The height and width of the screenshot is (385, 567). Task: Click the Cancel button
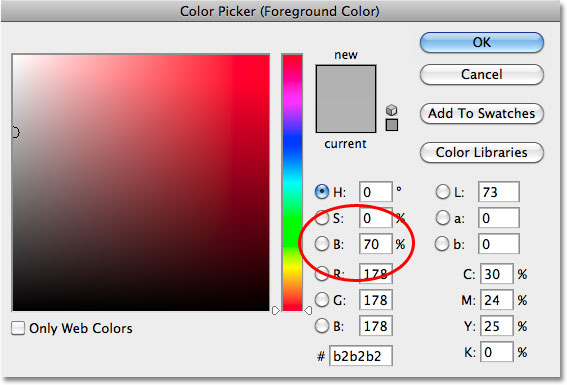point(482,74)
